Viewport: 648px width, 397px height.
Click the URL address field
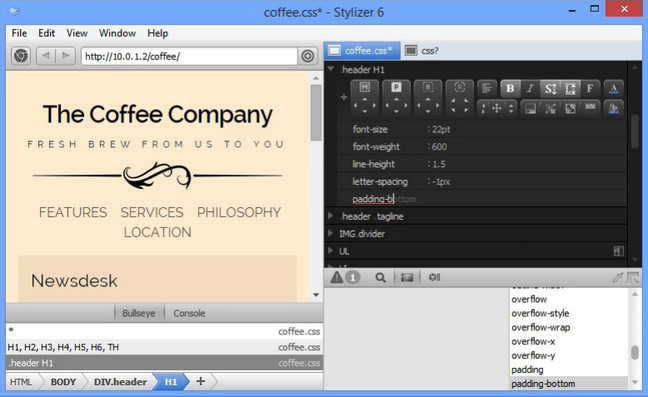click(x=189, y=56)
